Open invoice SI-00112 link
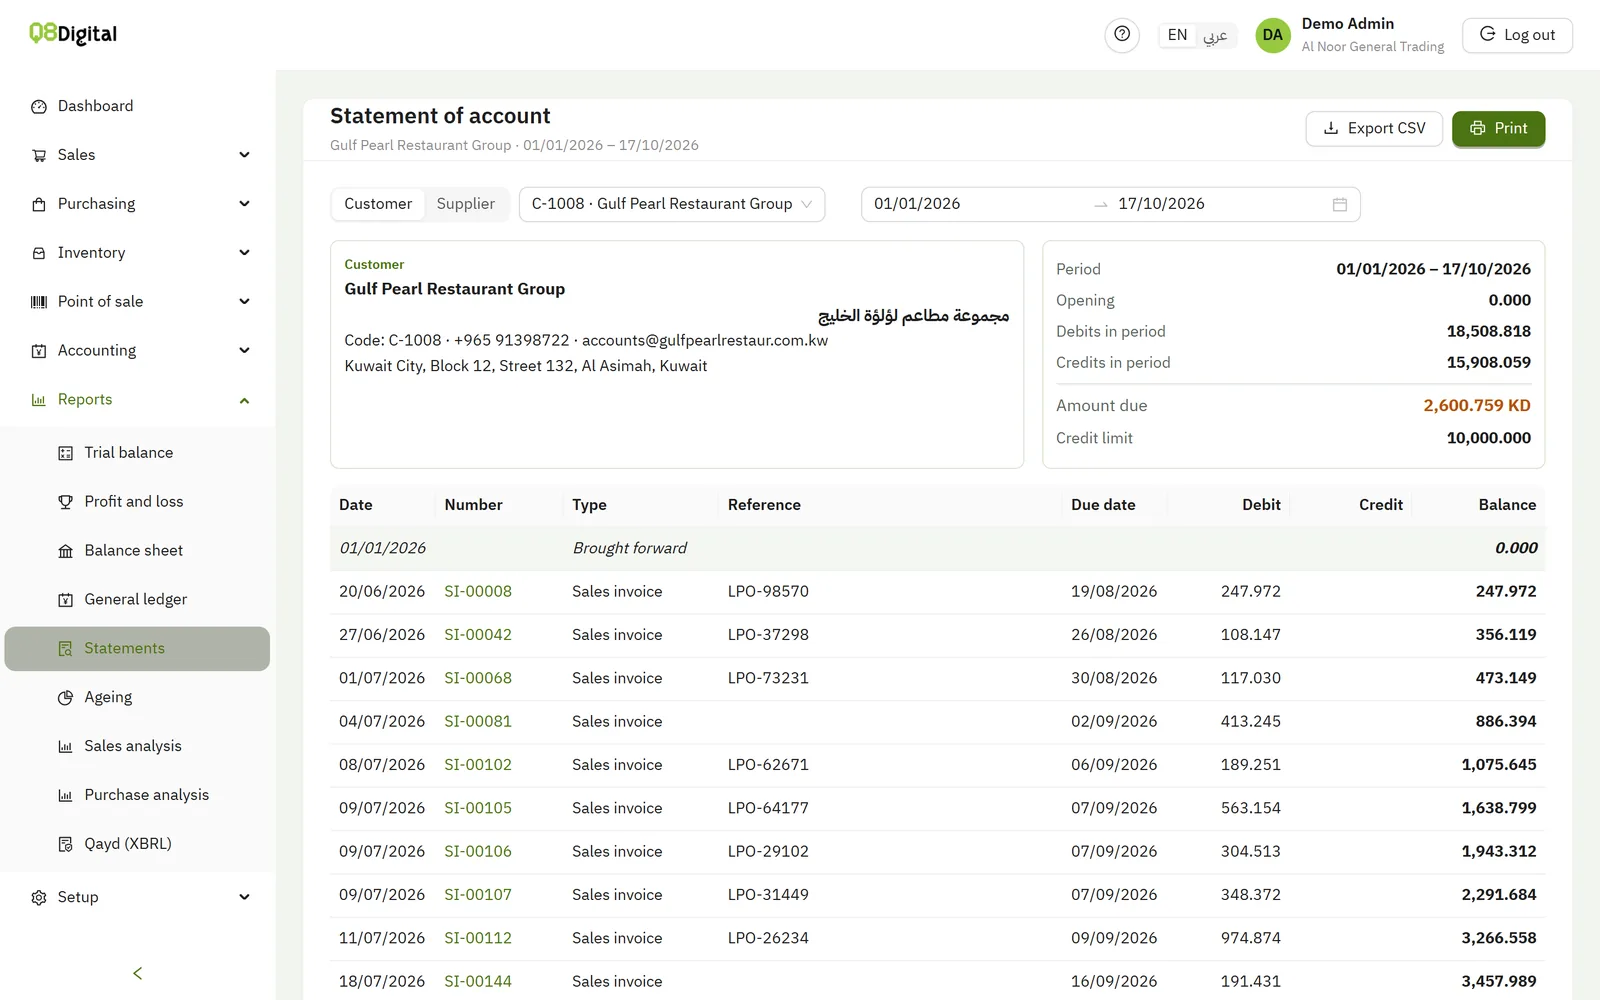The height and width of the screenshot is (1000, 1600). 478,938
